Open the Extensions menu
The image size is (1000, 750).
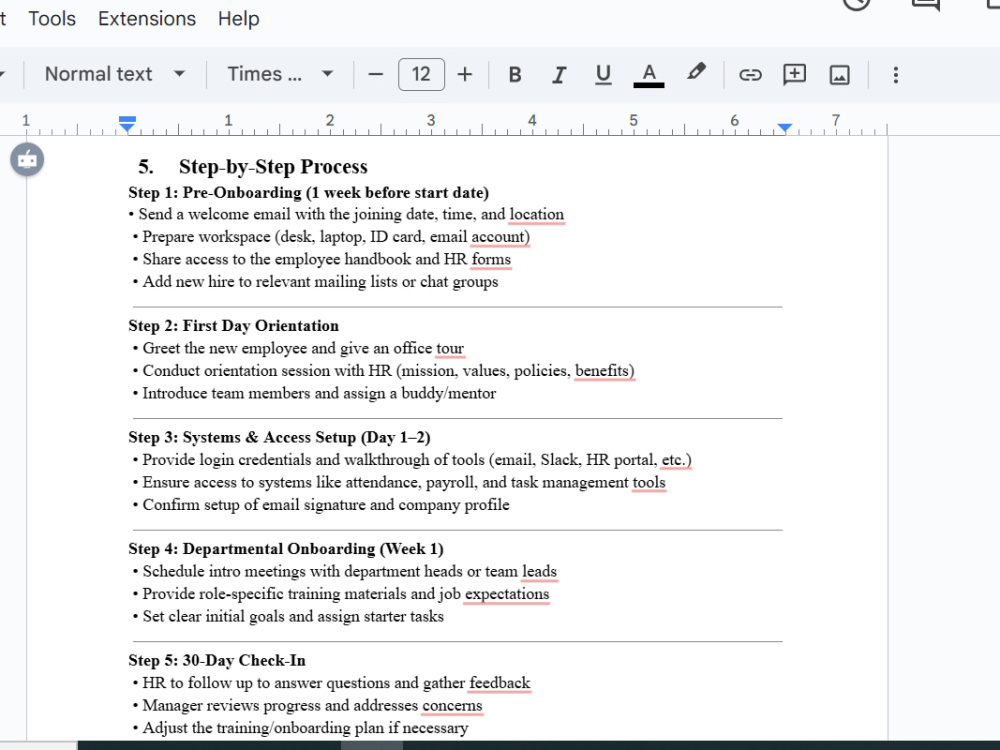click(x=147, y=18)
